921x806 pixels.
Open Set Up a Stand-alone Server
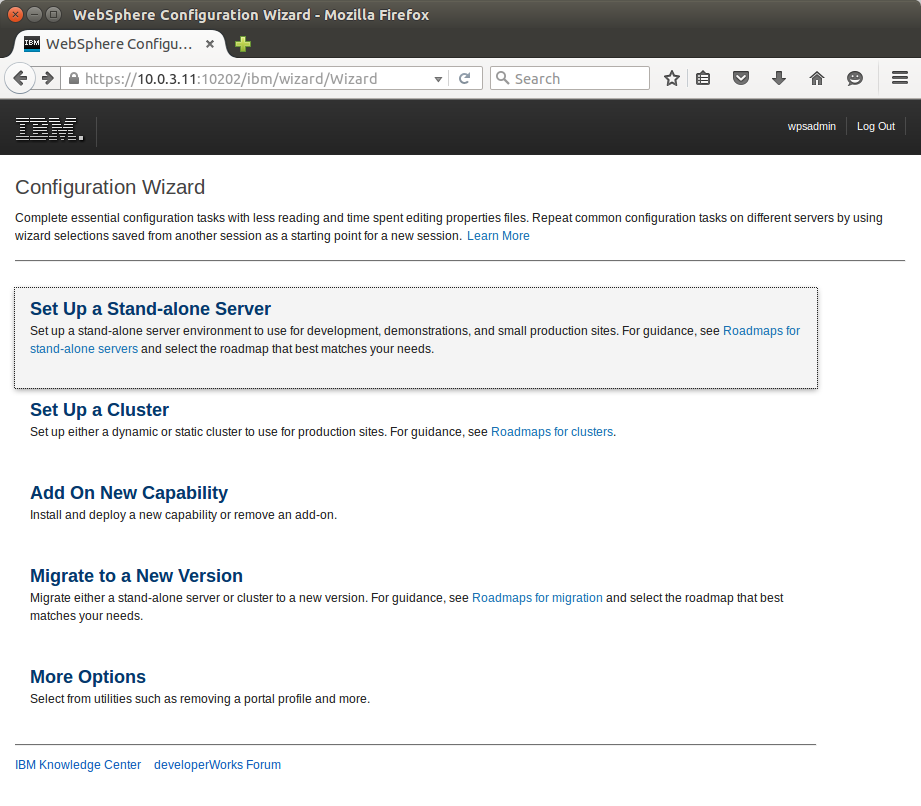150,309
